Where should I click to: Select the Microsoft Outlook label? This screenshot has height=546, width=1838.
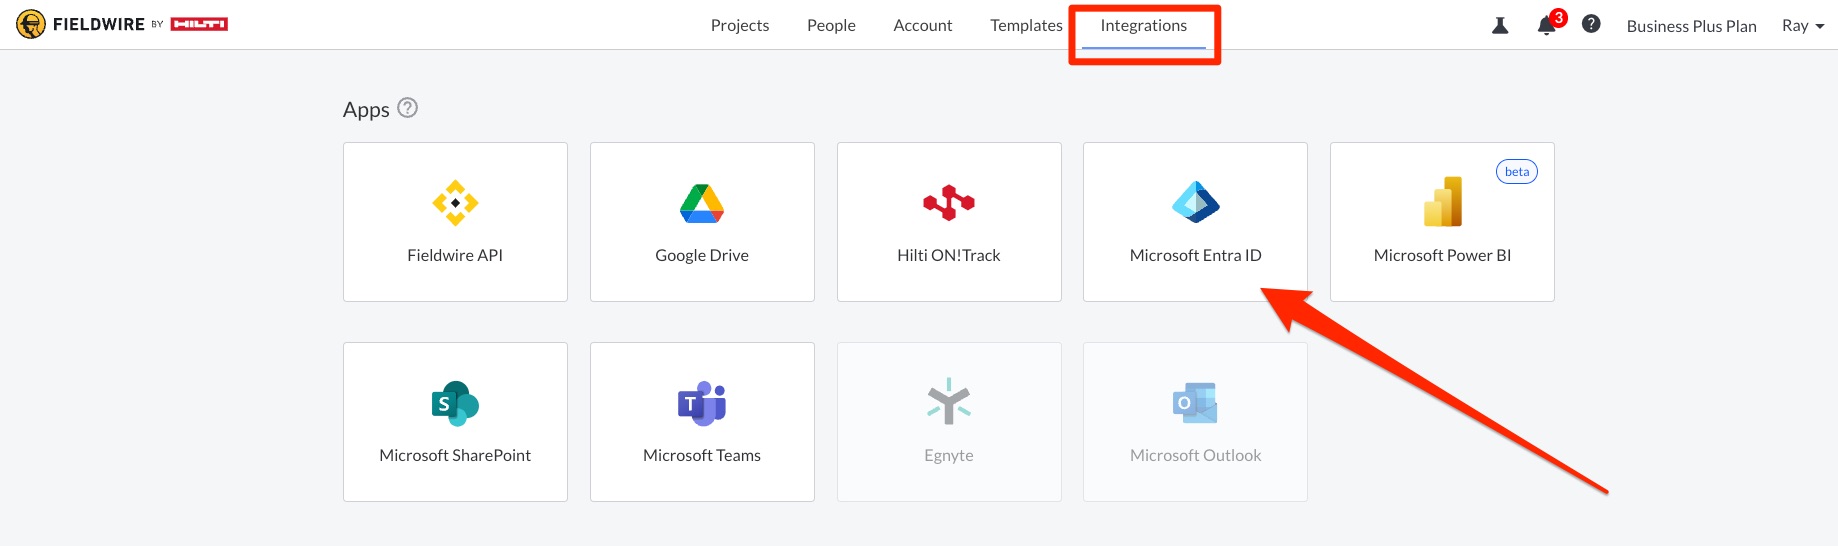click(x=1196, y=455)
